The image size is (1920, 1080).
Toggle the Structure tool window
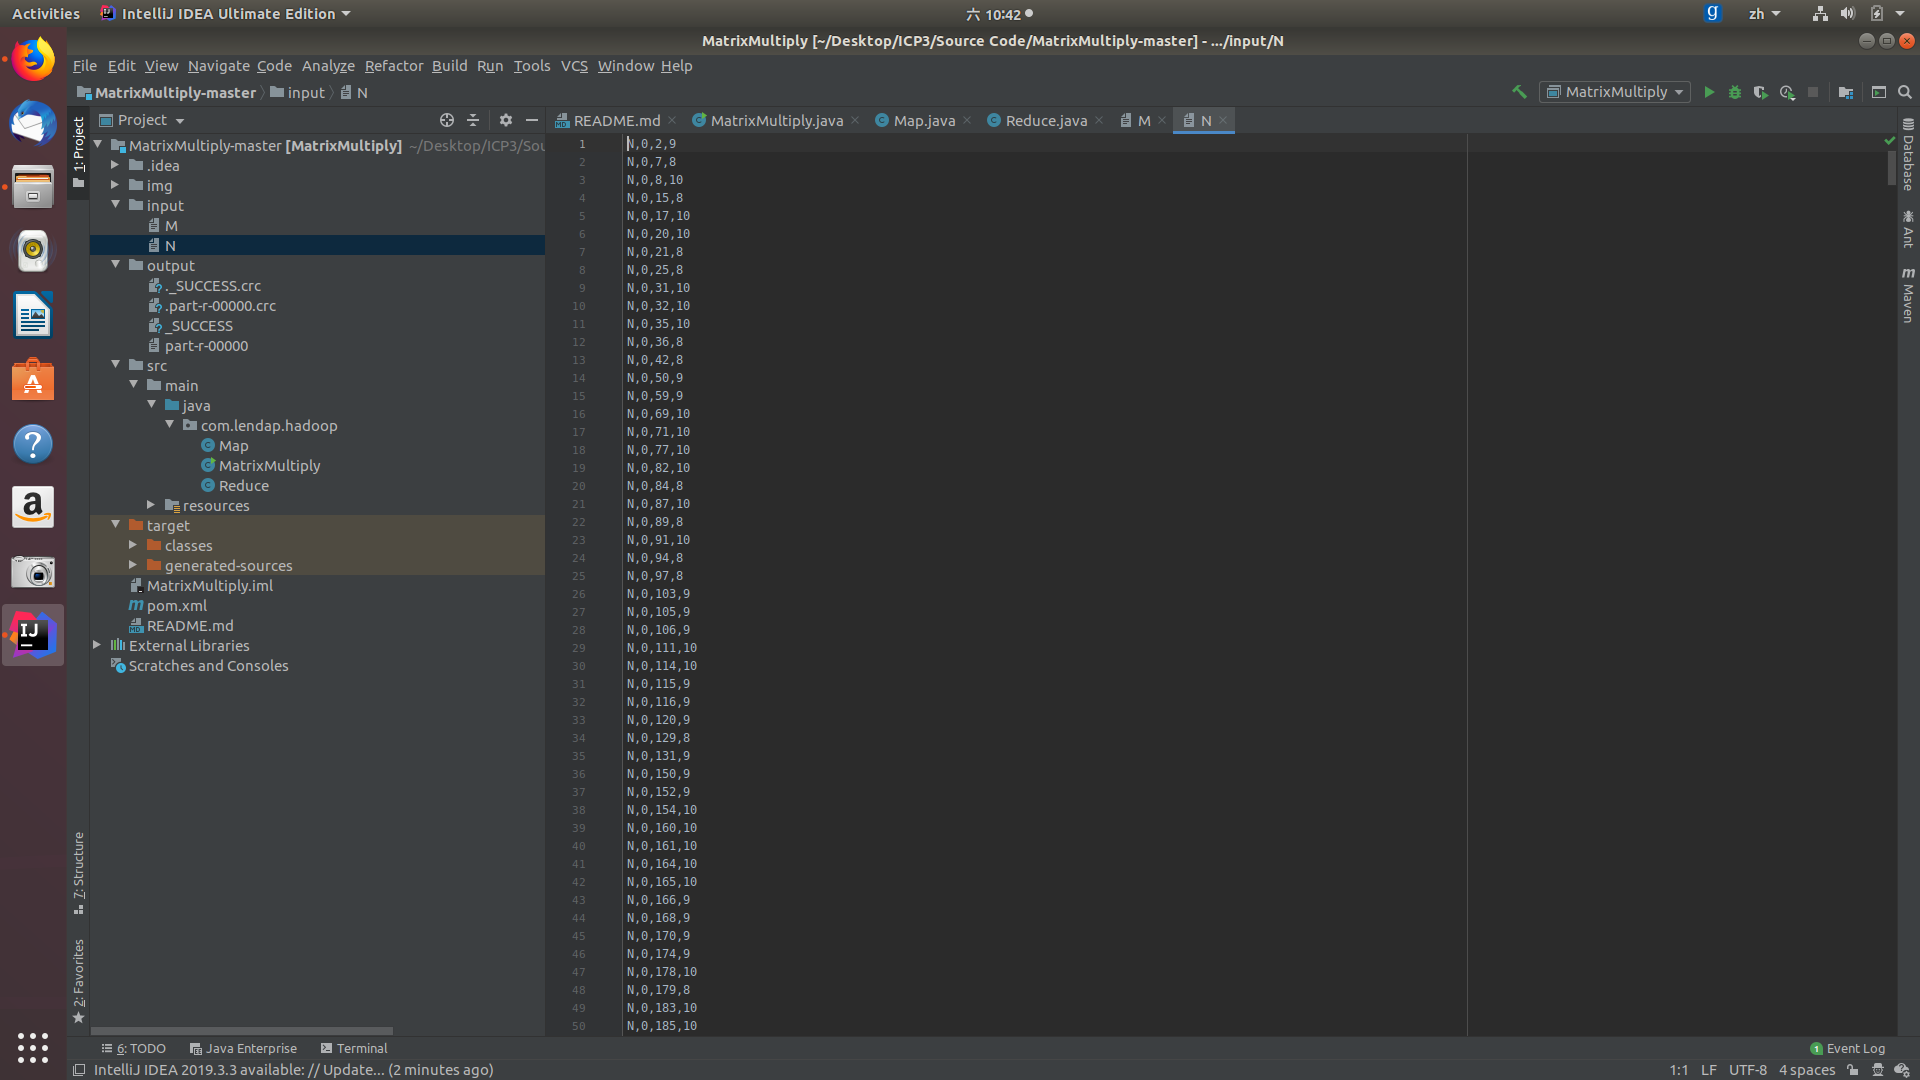[x=79, y=872]
